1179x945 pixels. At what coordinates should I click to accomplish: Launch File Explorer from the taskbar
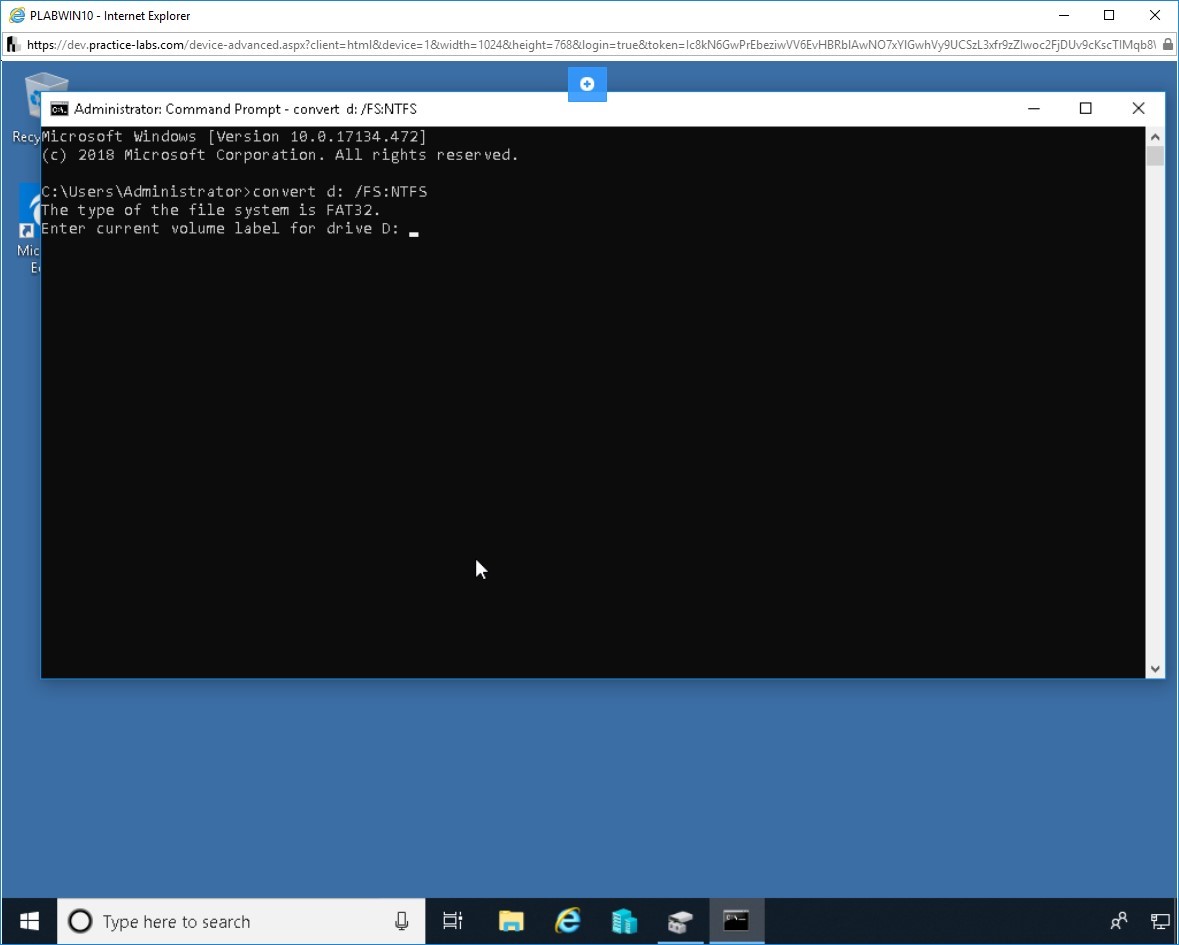[511, 921]
